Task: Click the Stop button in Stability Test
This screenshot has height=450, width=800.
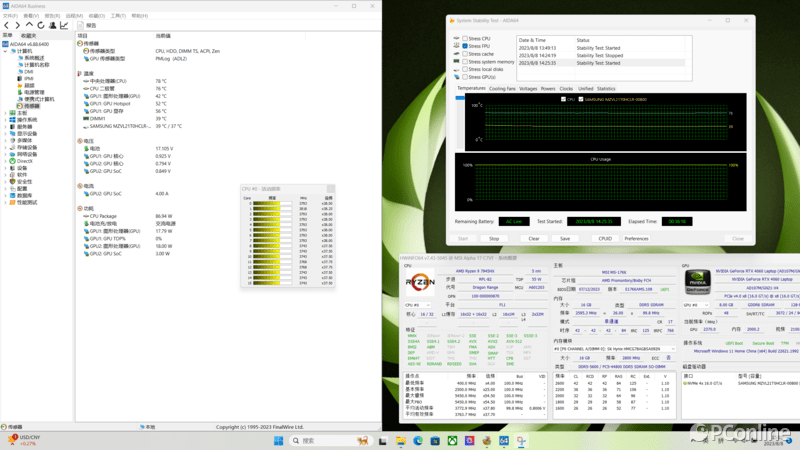Action: coord(494,239)
